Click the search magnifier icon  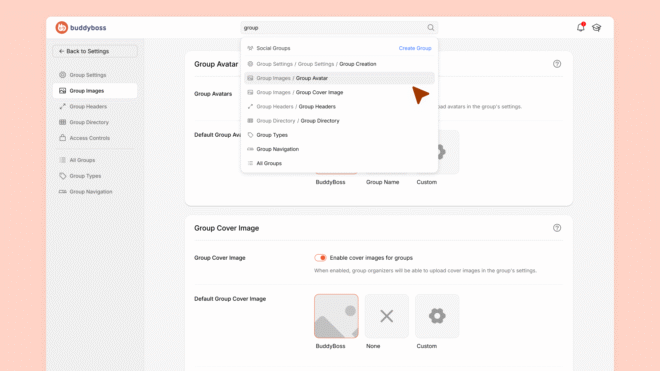pyautogui.click(x=431, y=27)
